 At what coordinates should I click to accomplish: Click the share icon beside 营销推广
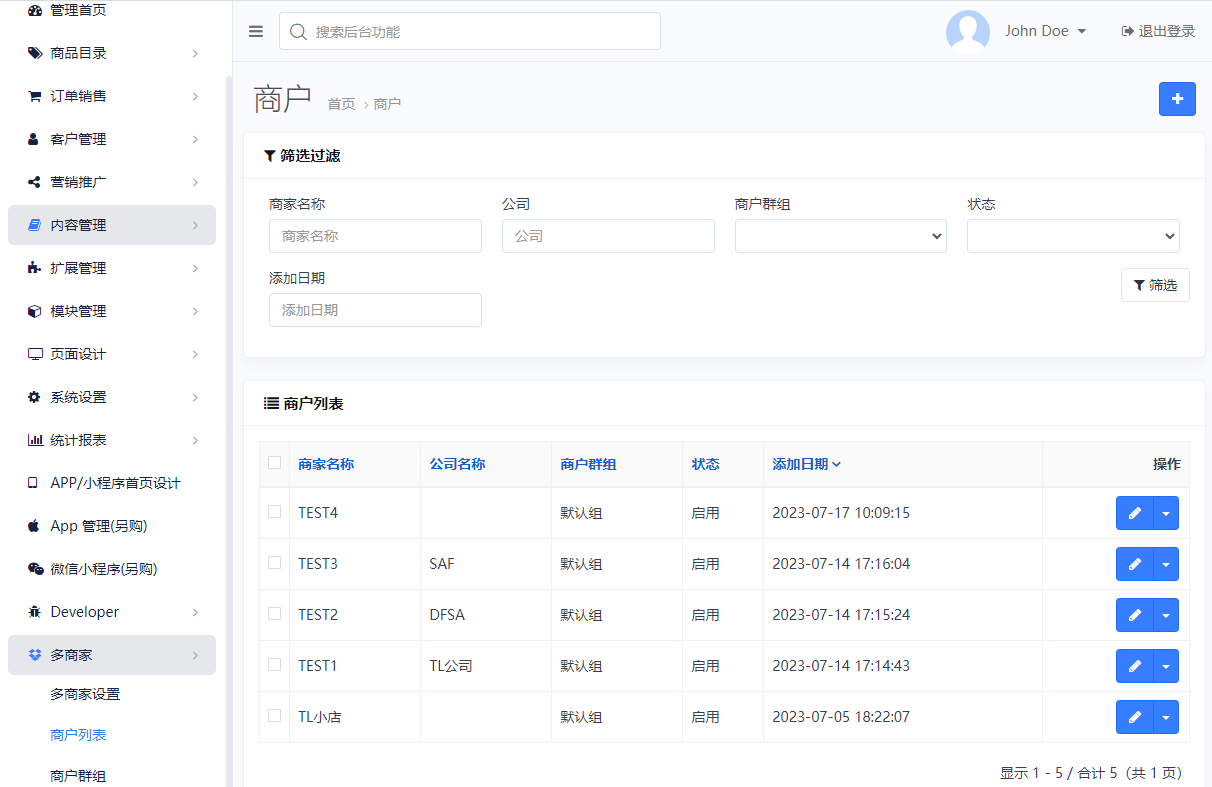click(35, 182)
